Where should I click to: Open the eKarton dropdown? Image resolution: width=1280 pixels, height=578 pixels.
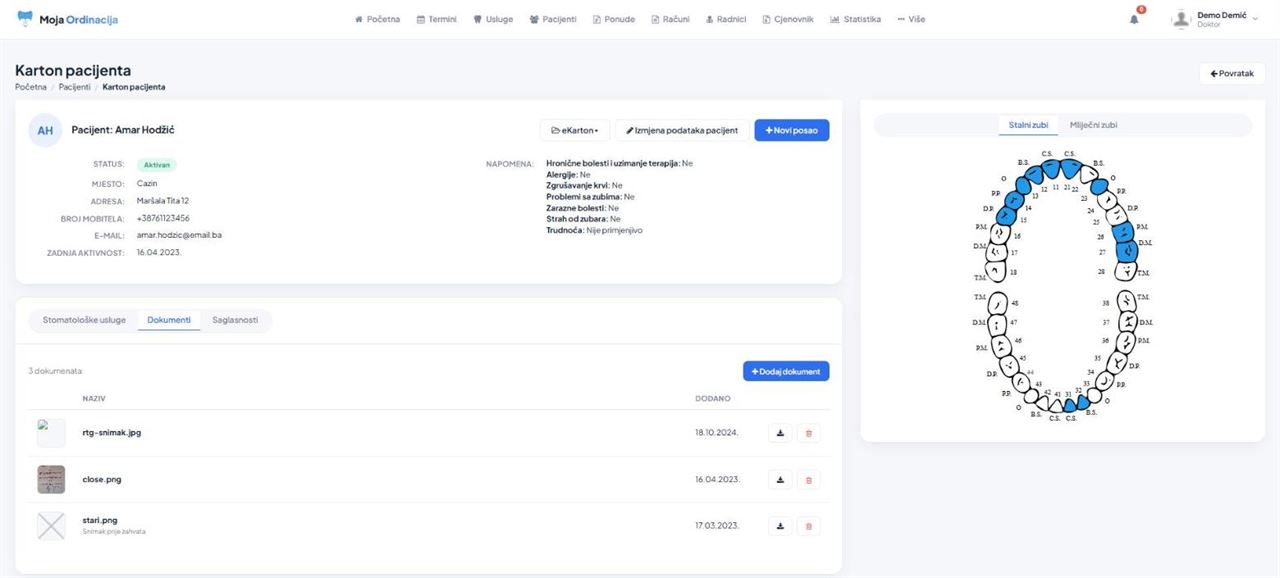(575, 130)
